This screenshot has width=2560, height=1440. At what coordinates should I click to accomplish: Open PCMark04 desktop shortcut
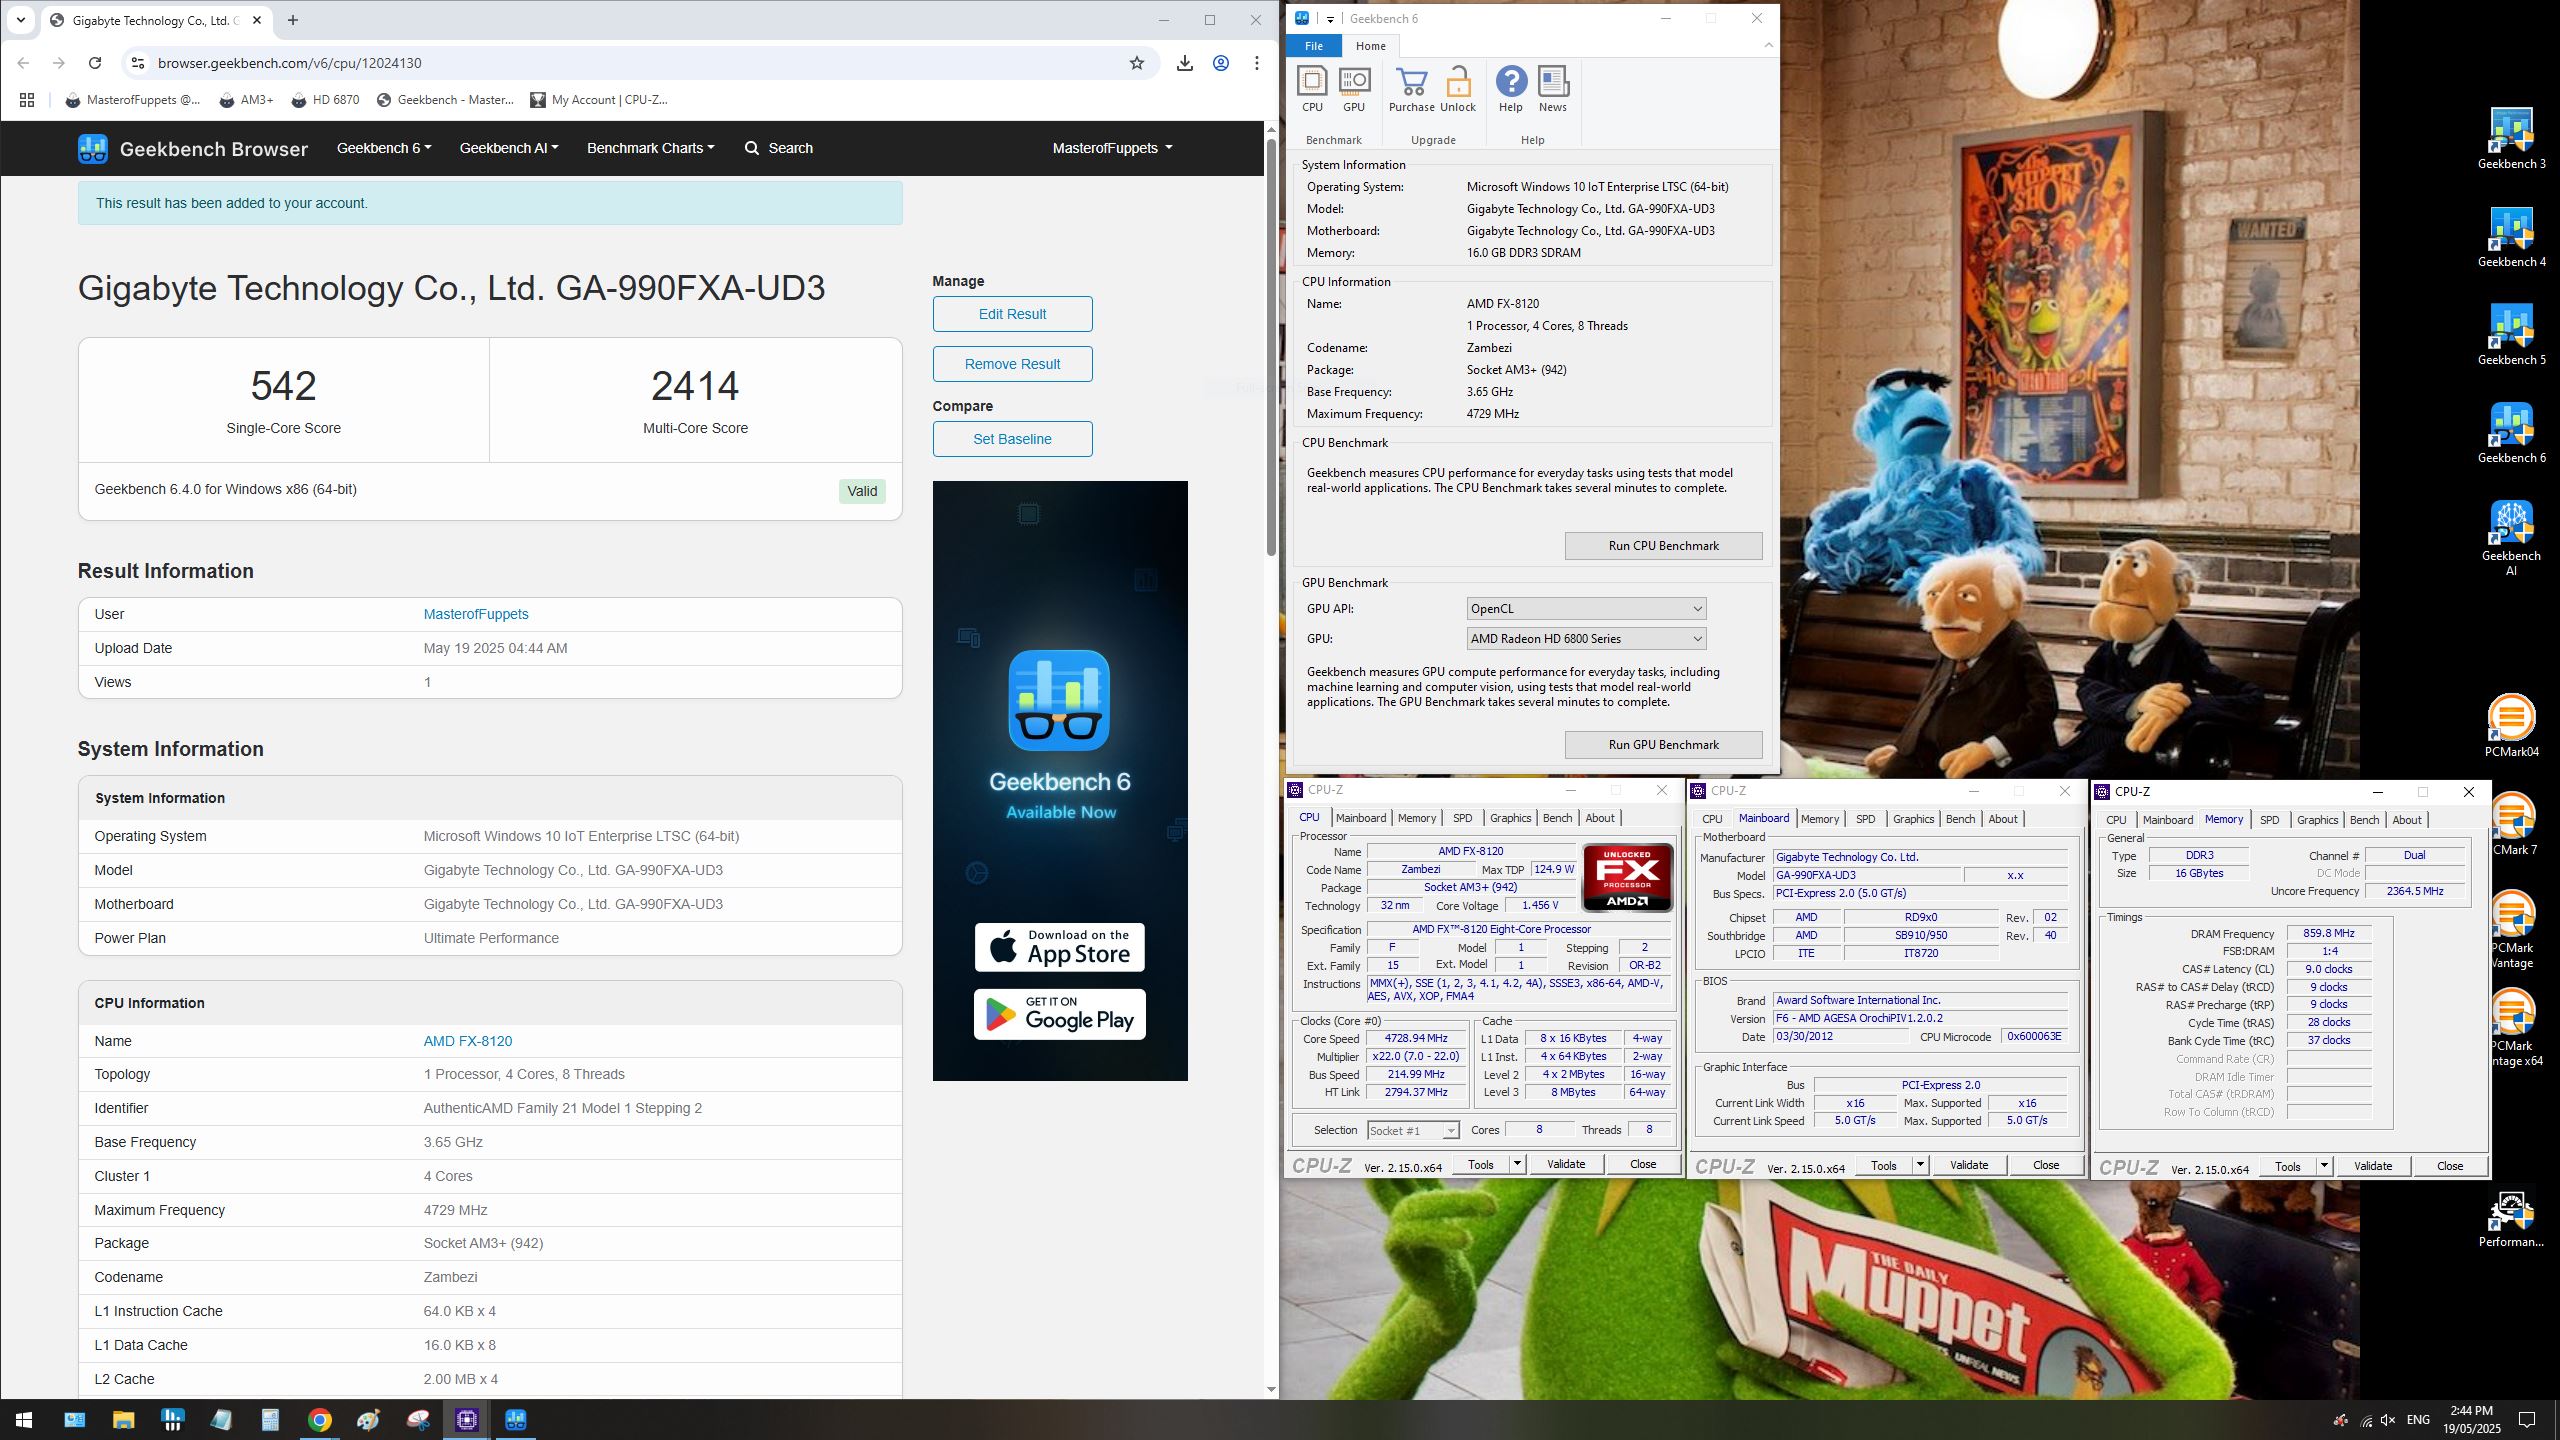(2511, 725)
